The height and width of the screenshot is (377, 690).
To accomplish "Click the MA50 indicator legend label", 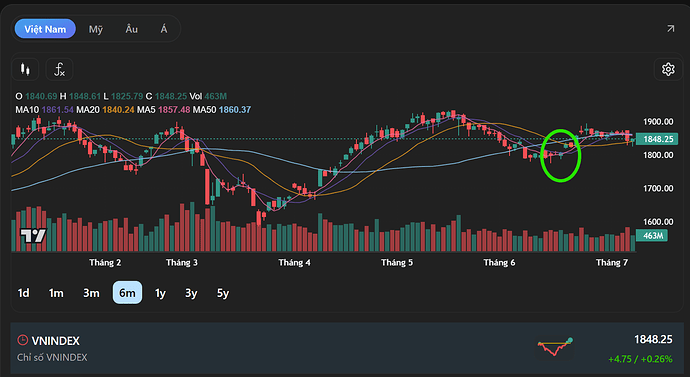I will point(204,110).
